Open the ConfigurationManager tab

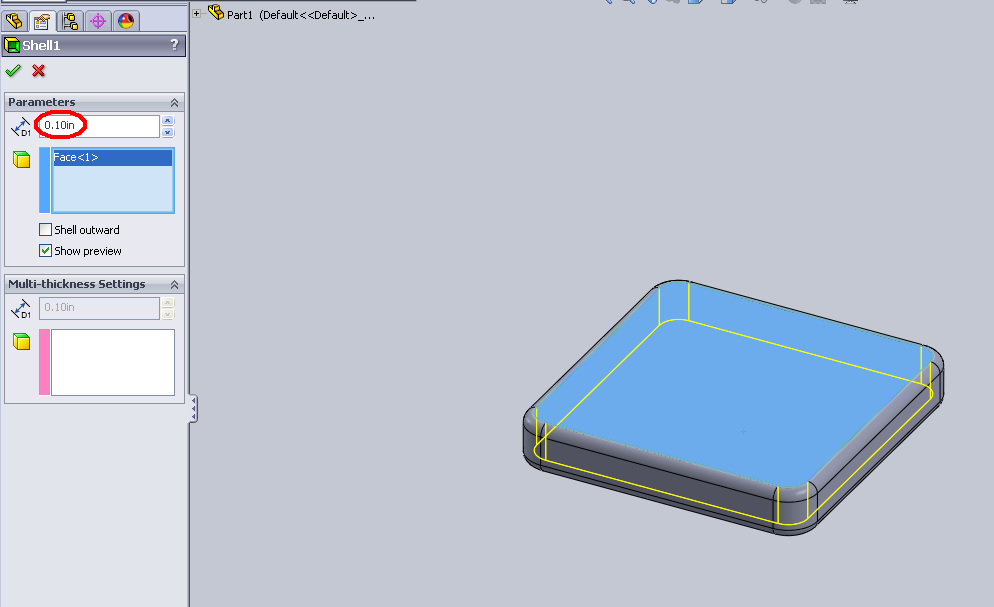(70, 21)
